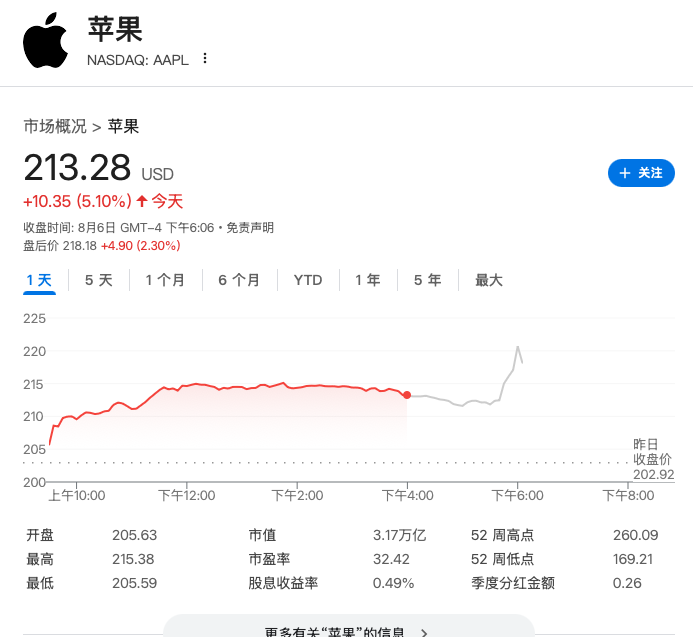Switch to the 5 天 tab
693x637 pixels.
99,280
